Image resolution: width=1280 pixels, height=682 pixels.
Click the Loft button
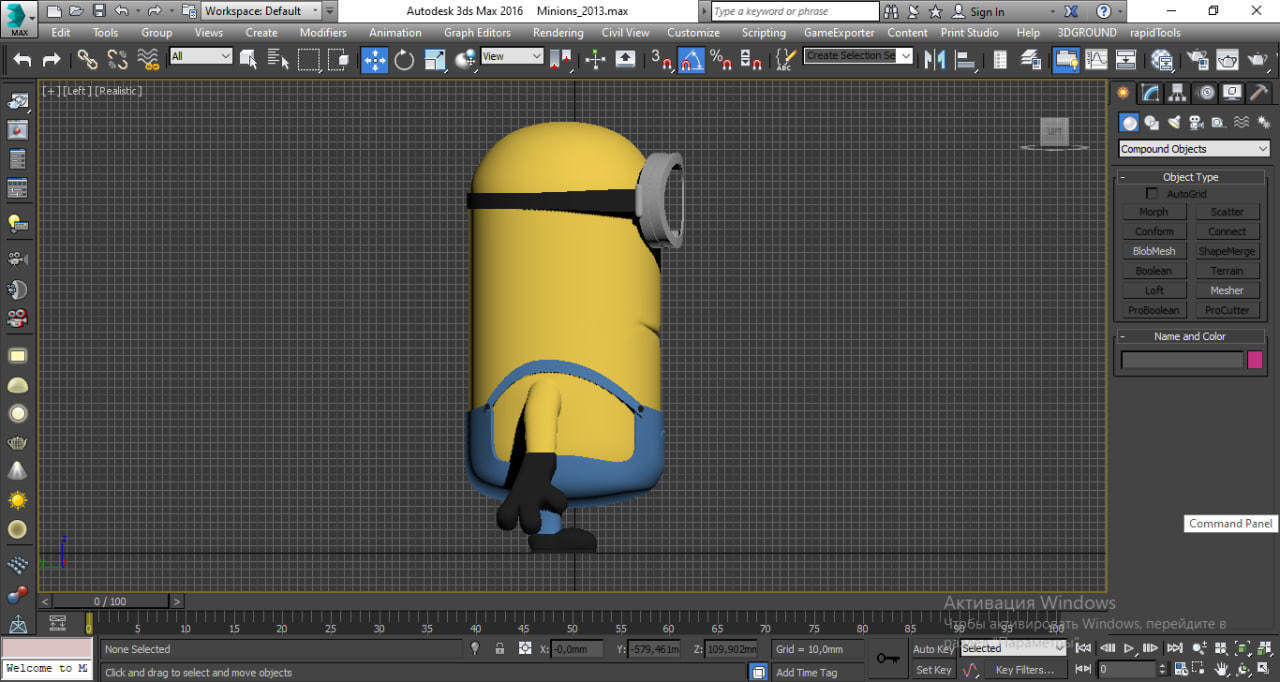tap(1153, 291)
